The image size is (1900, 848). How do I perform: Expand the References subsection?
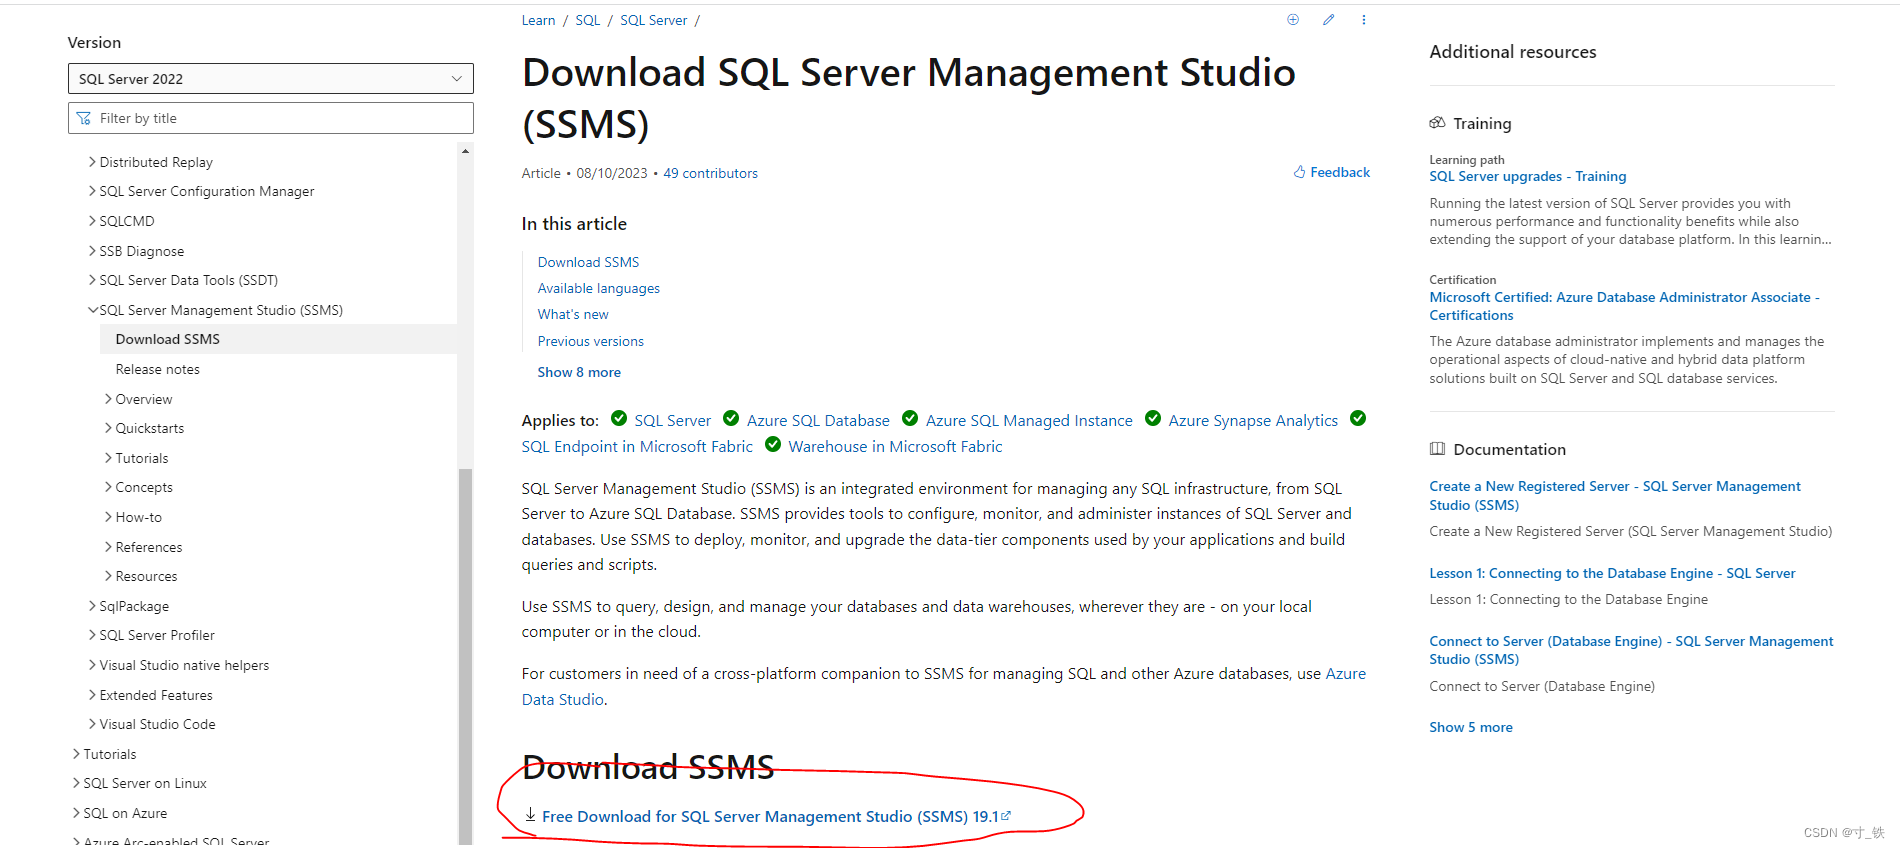coord(108,547)
